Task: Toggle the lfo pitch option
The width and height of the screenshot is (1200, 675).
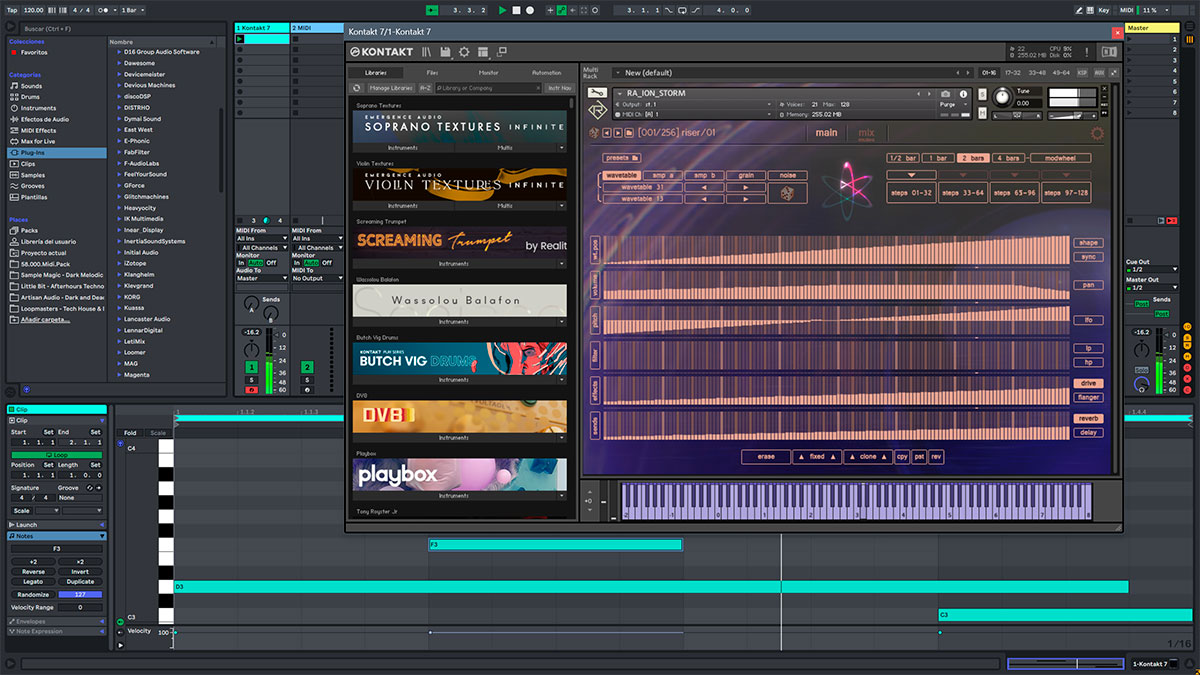Action: click(x=1088, y=320)
